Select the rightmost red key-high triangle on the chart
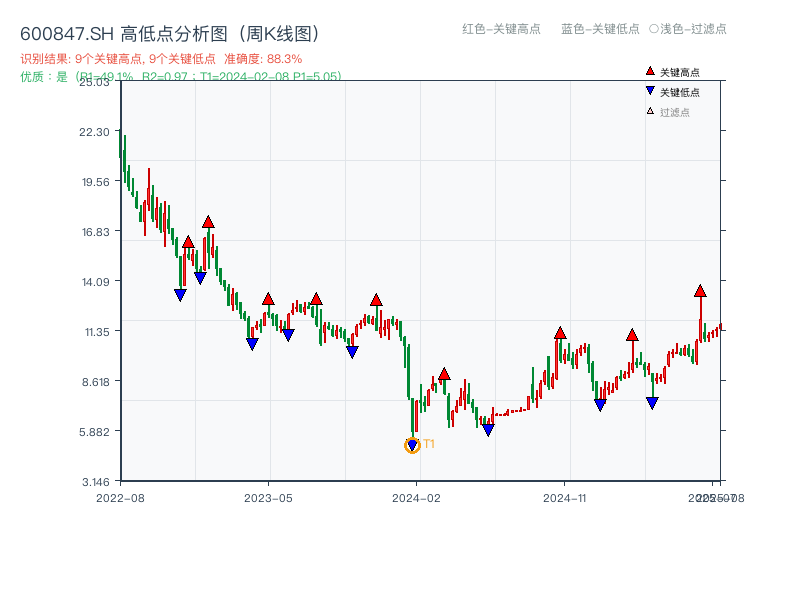The image size is (800, 600). 700,291
